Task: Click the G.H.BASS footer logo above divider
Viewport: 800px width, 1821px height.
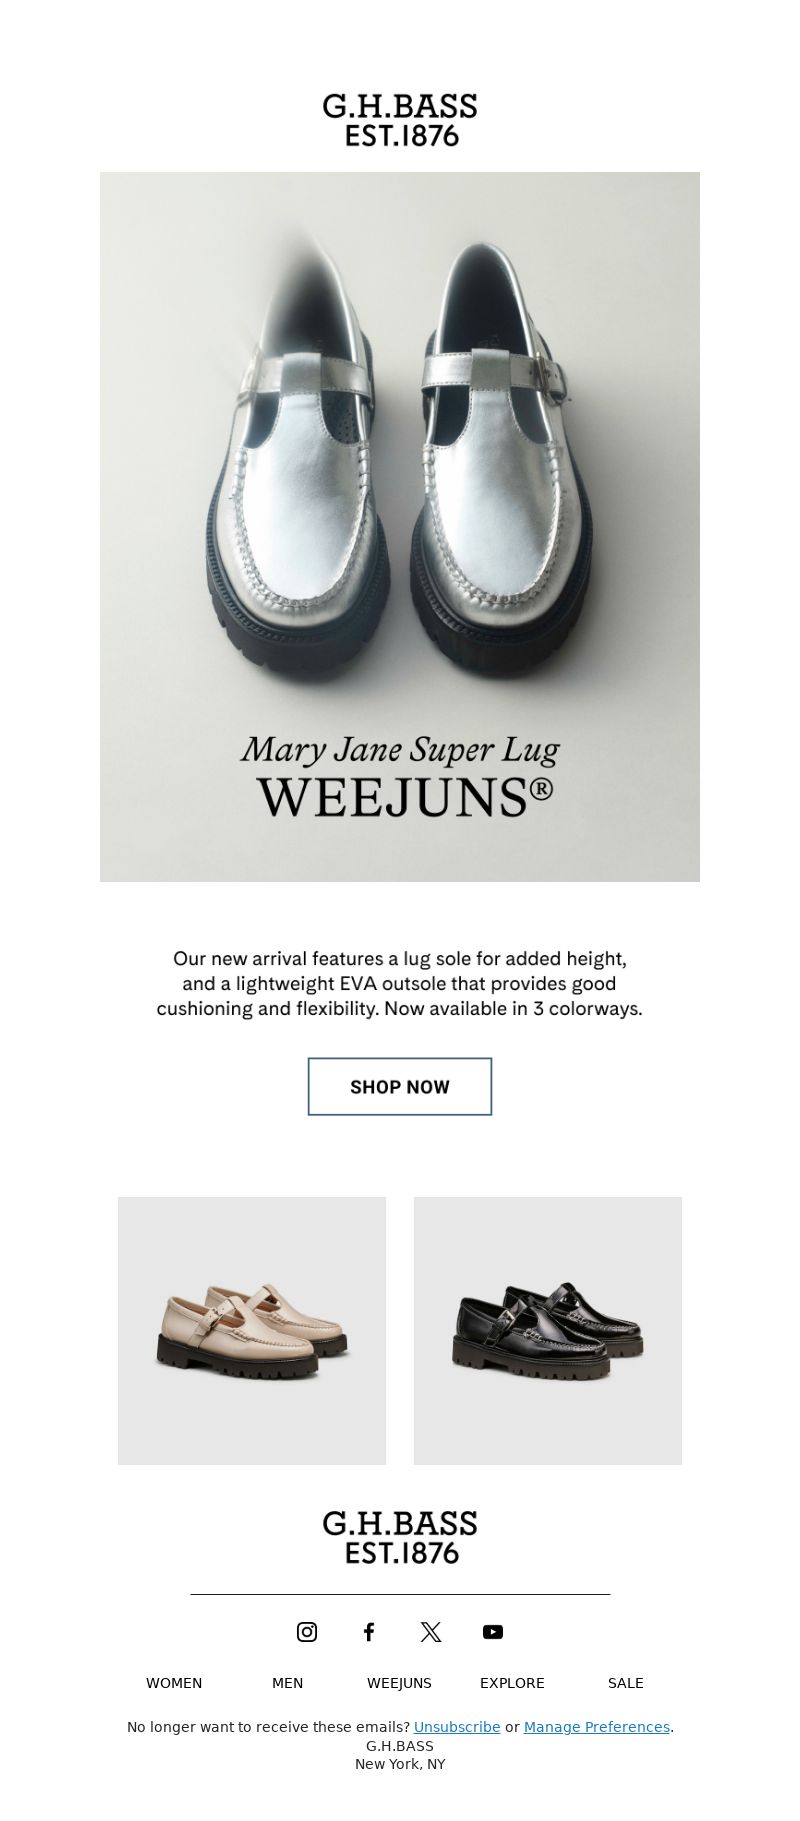Action: (x=400, y=1538)
